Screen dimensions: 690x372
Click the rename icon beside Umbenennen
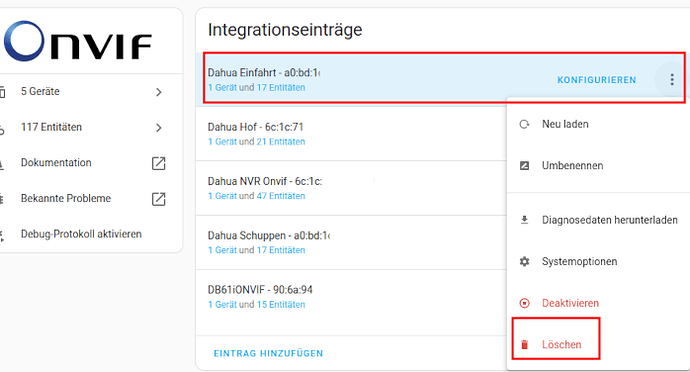[524, 166]
